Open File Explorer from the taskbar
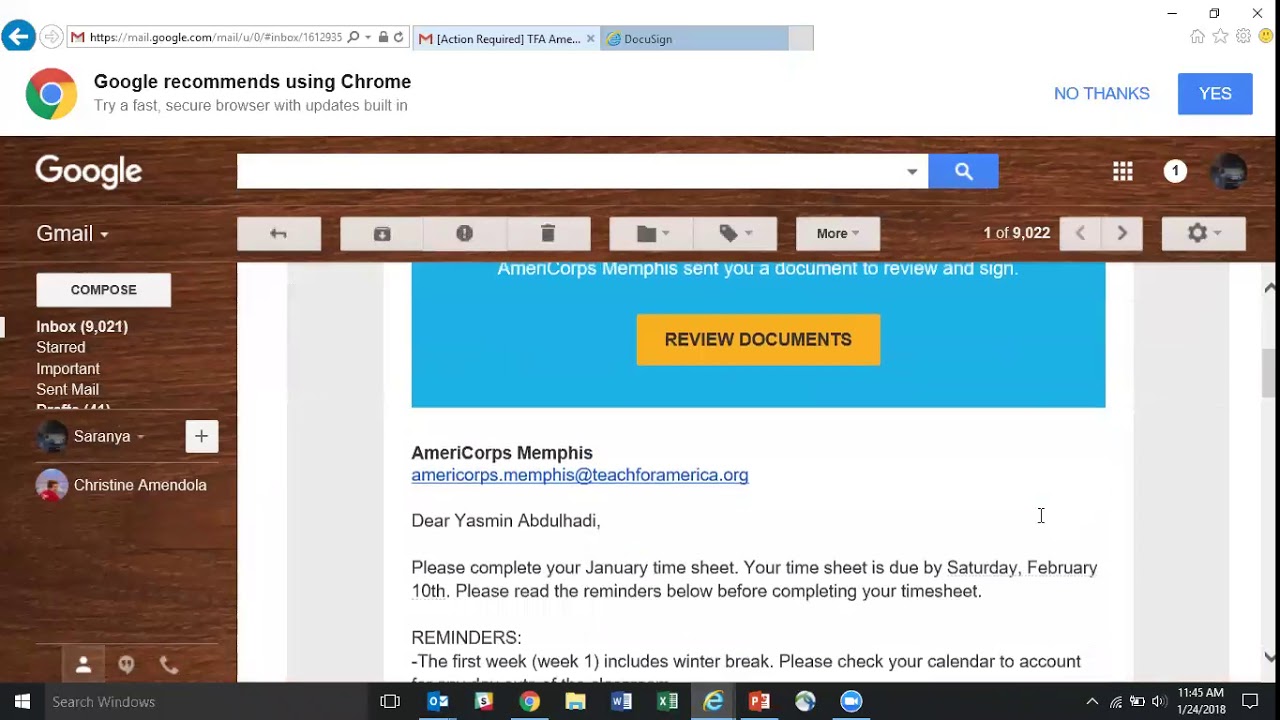Image resolution: width=1280 pixels, height=720 pixels. pos(576,702)
